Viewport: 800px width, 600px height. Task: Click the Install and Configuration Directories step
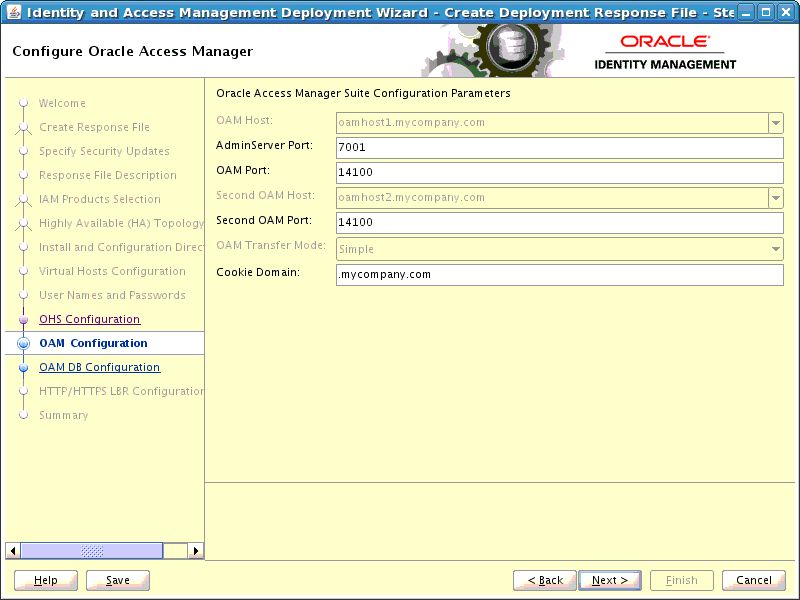(121, 247)
